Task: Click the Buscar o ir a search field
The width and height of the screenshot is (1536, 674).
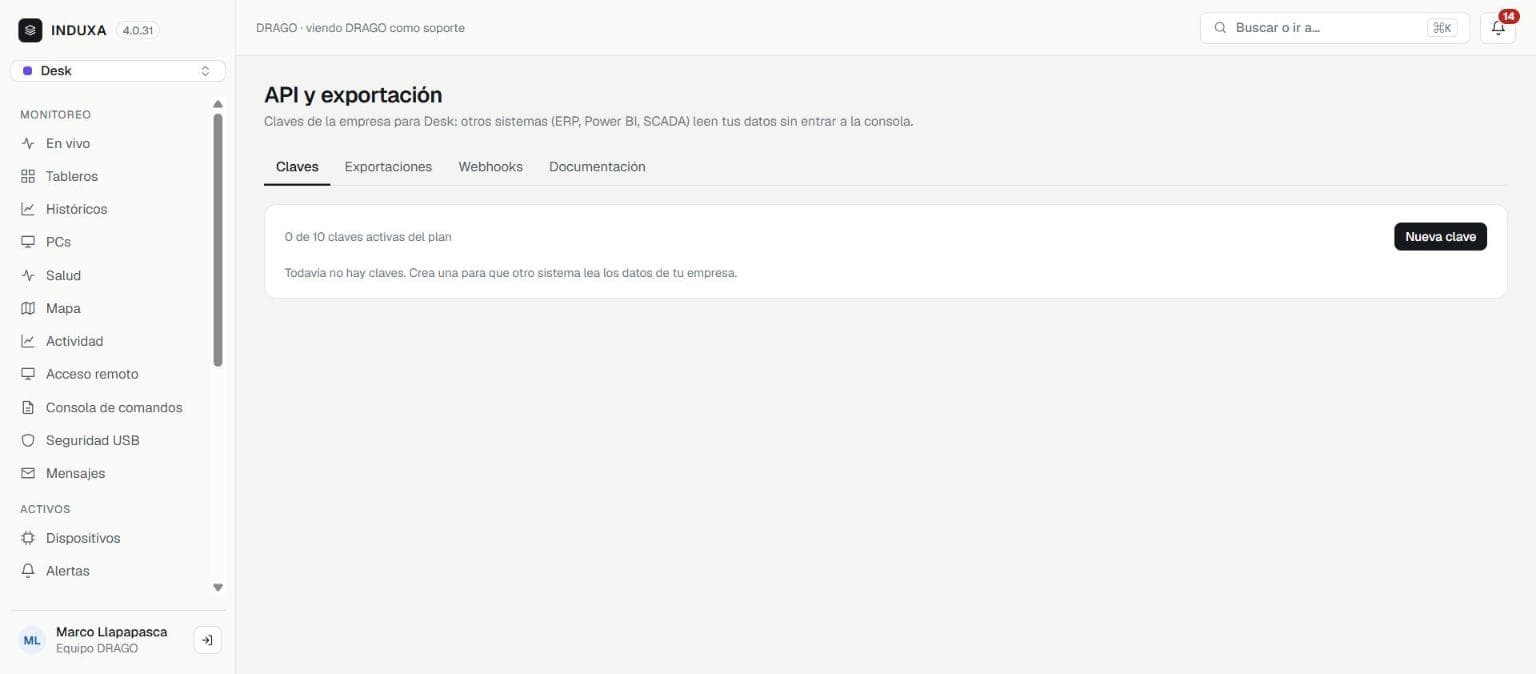Action: click(1335, 28)
